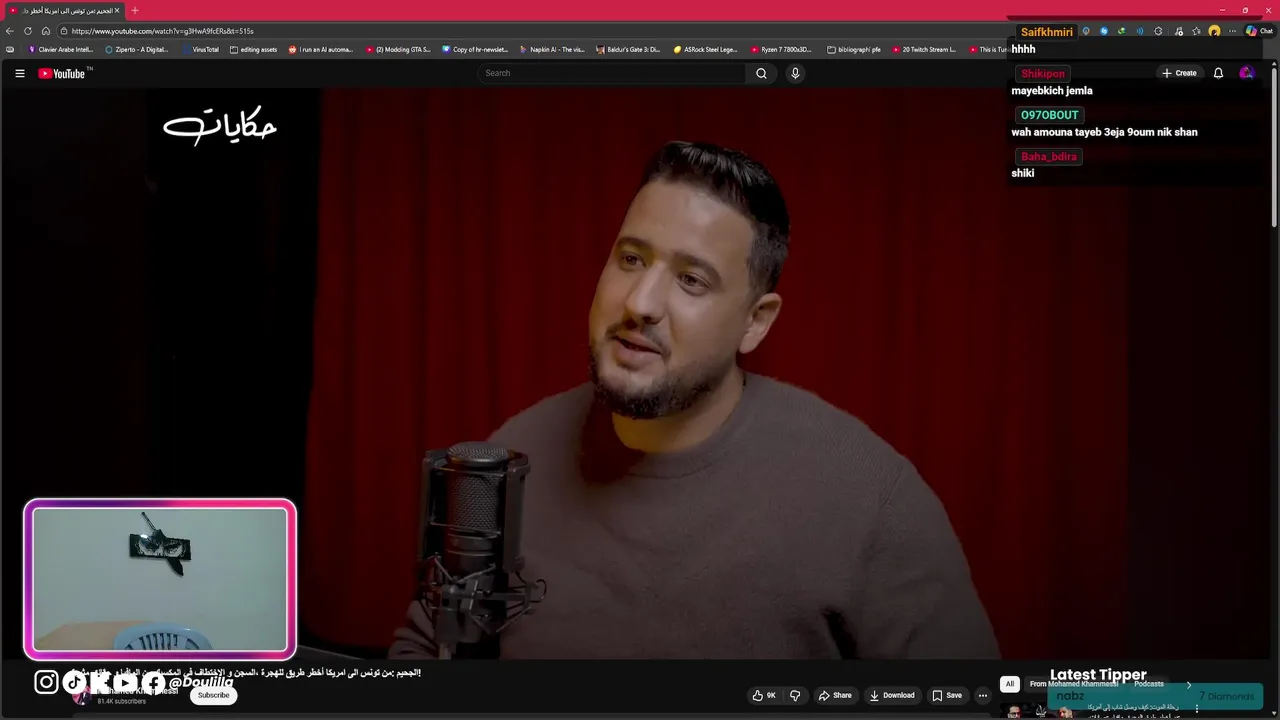Open the three-dot more actions menu
Image resolution: width=1280 pixels, height=720 pixels.
click(x=983, y=695)
